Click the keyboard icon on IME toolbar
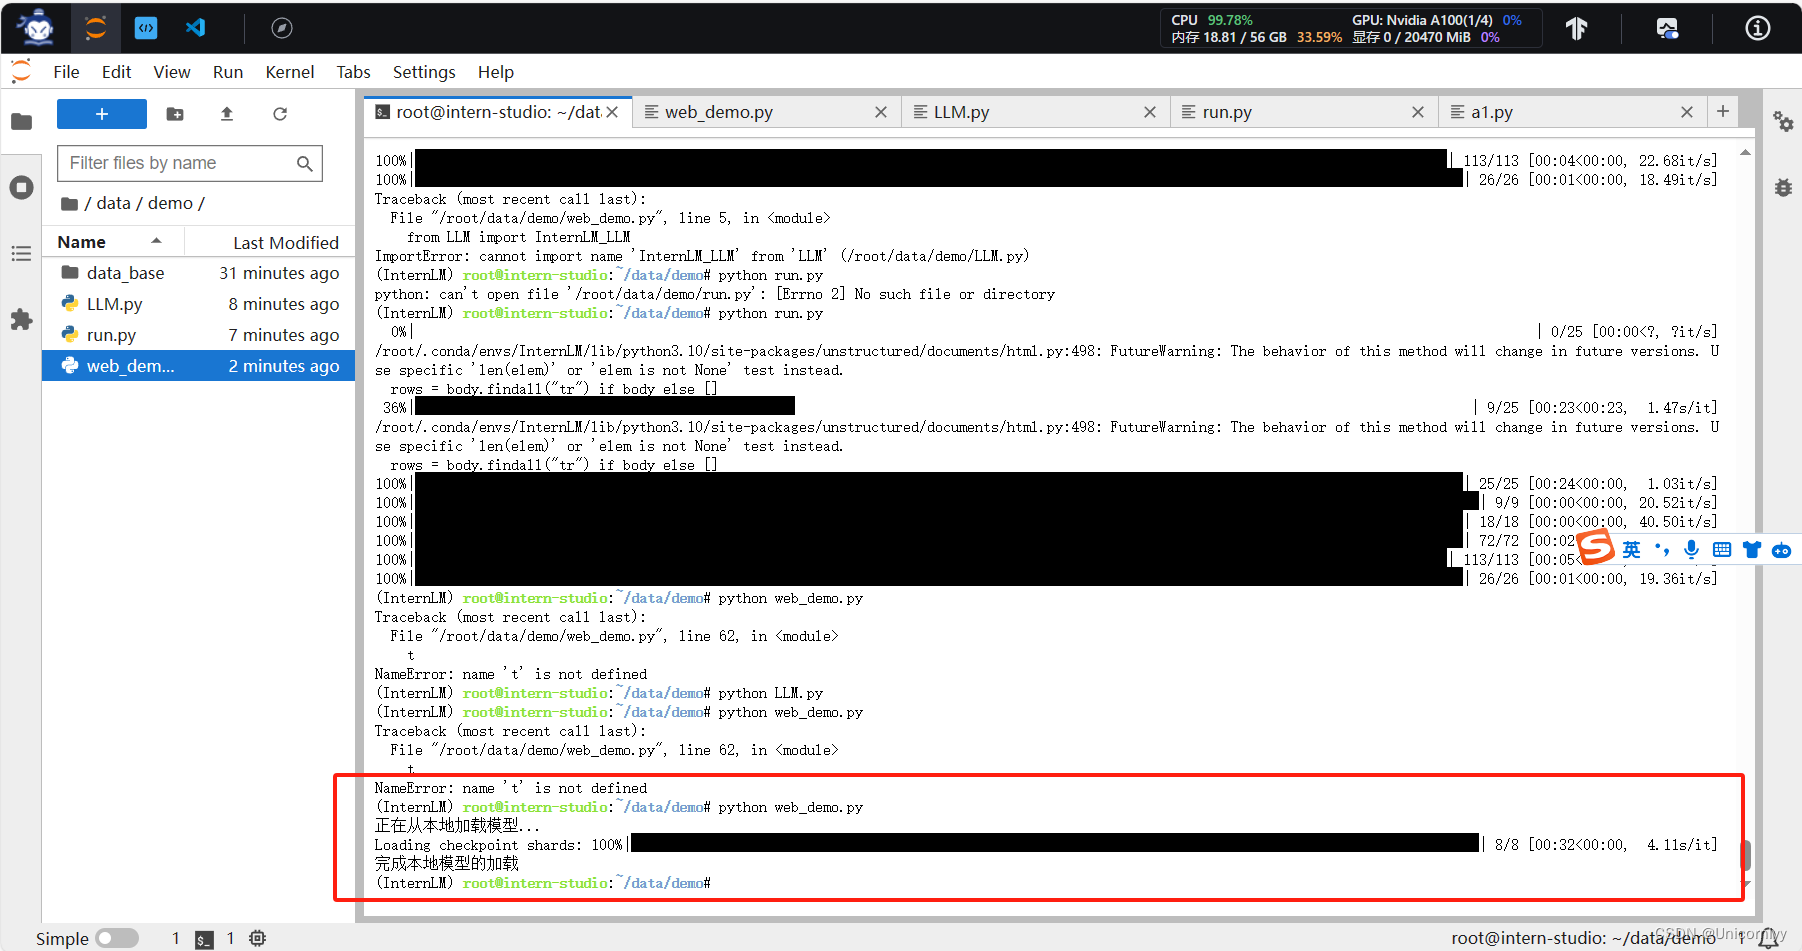Image resolution: width=1802 pixels, height=951 pixels. click(x=1721, y=549)
